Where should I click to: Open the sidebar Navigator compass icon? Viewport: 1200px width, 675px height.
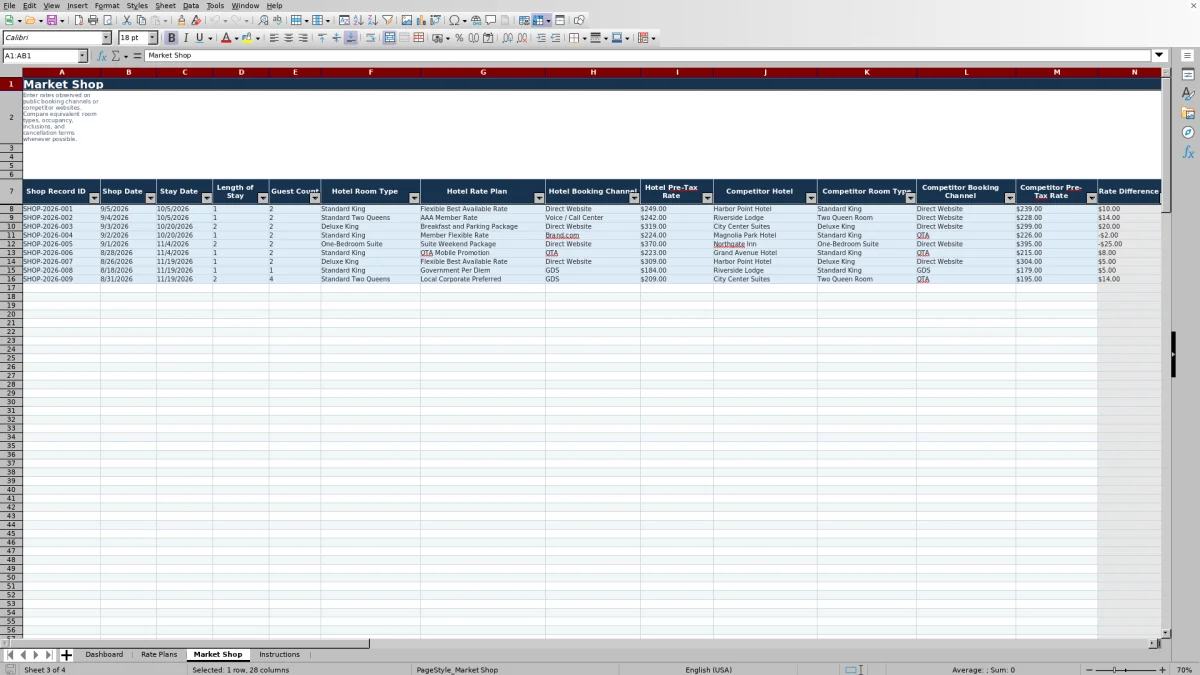1188,132
